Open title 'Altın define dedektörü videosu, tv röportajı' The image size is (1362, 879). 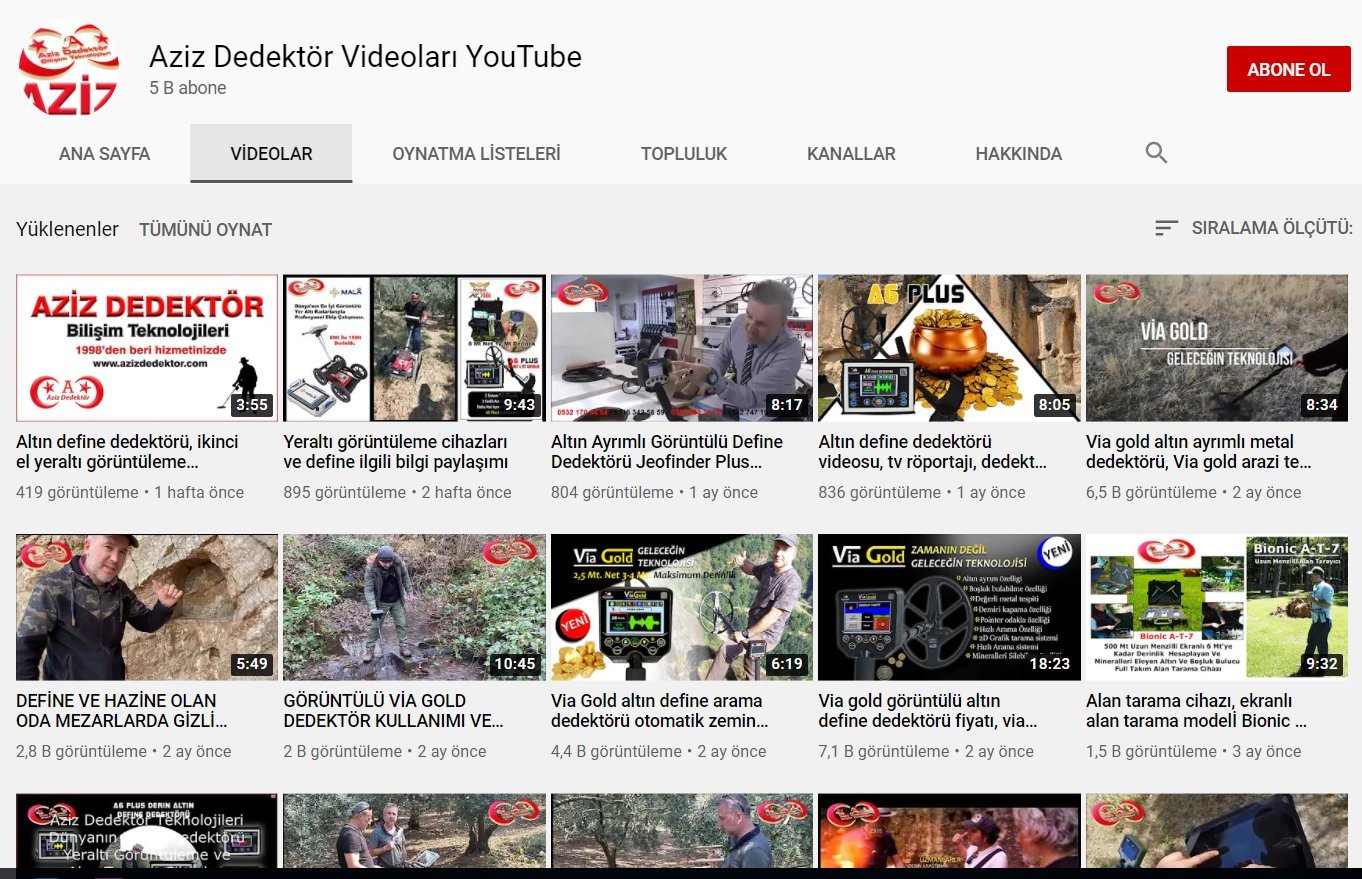click(x=933, y=452)
